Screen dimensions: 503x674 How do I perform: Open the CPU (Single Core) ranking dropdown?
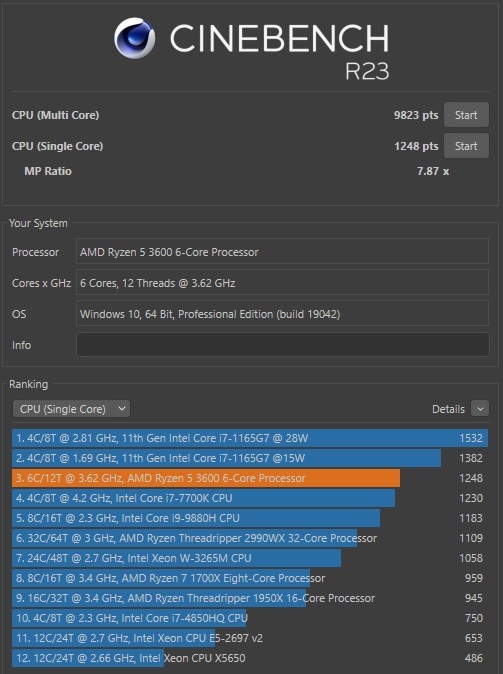[71, 409]
